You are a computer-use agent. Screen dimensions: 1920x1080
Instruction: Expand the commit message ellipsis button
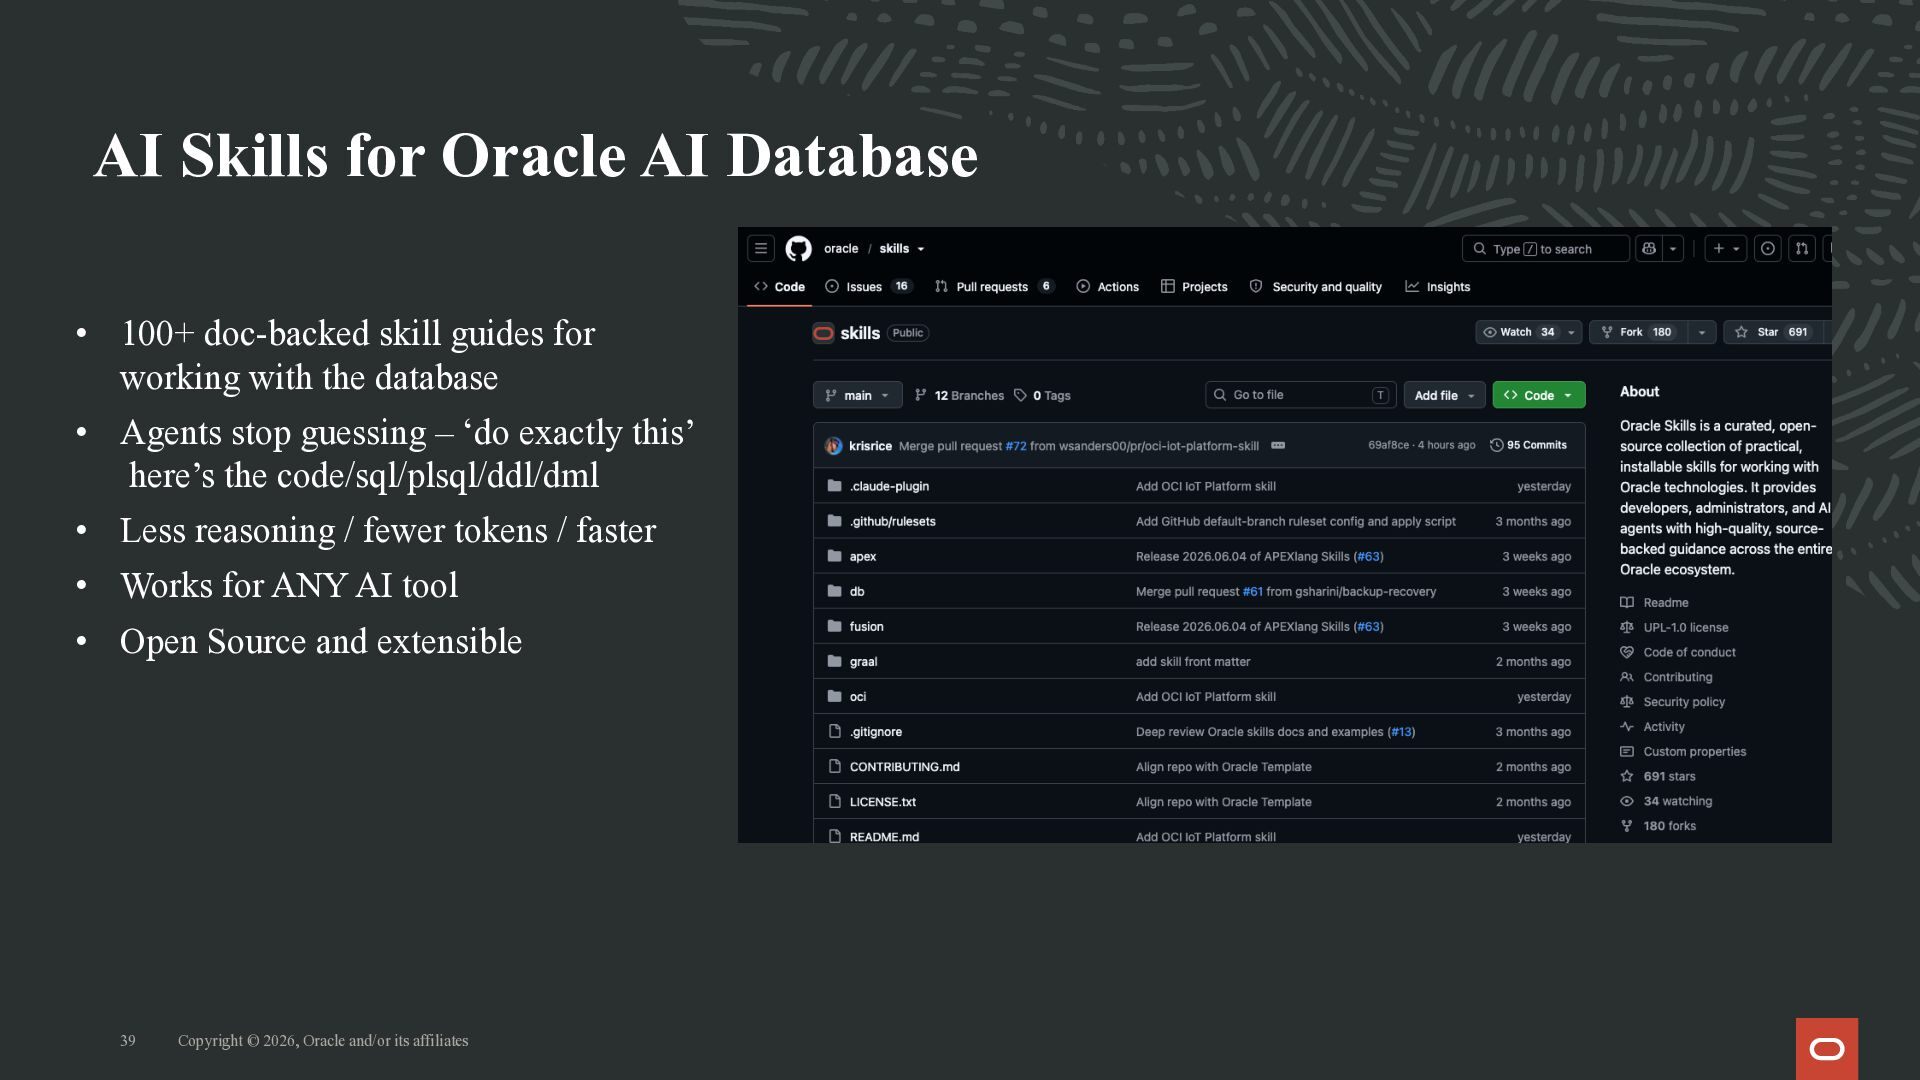pyautogui.click(x=1278, y=446)
